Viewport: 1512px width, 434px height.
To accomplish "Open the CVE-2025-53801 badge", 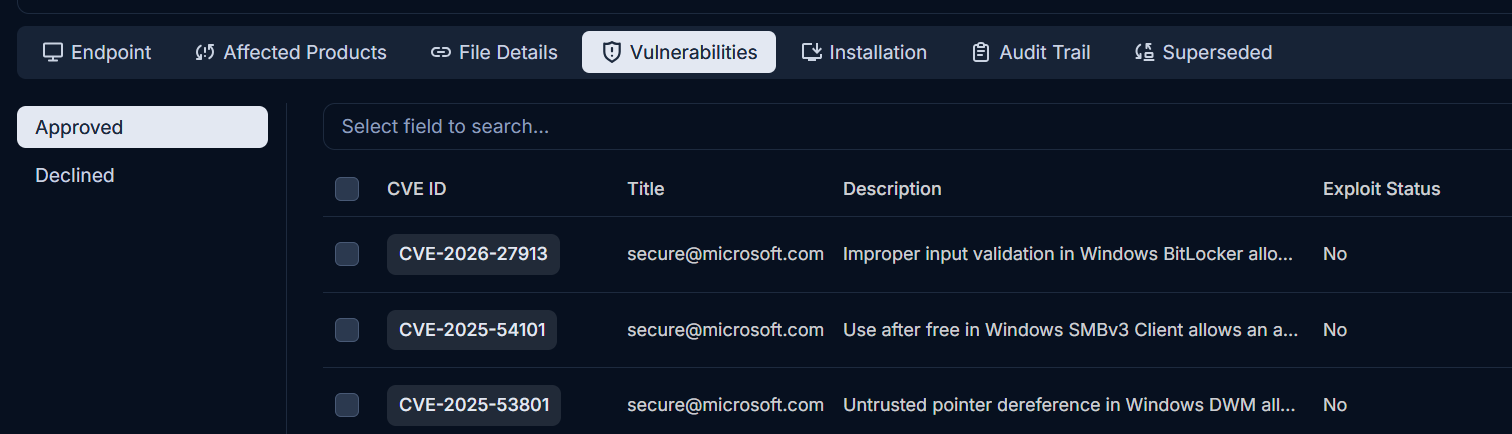I will click(474, 405).
